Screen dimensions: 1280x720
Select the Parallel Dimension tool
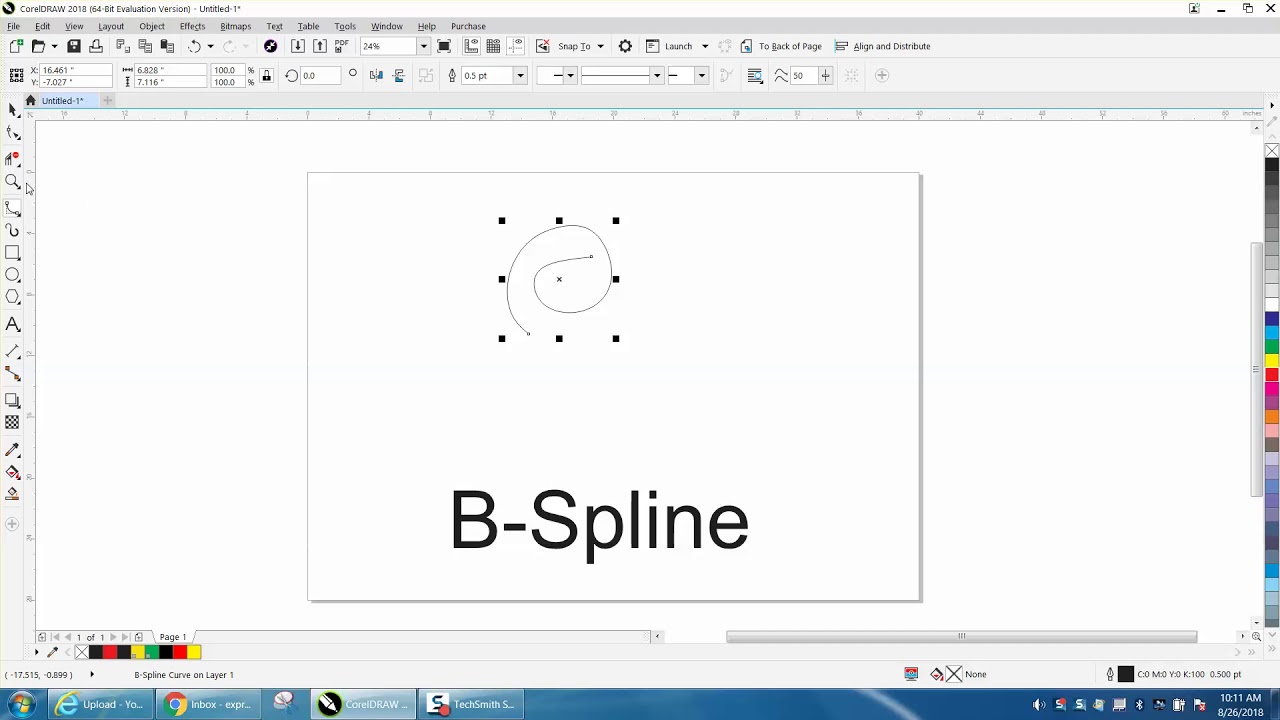[13, 351]
